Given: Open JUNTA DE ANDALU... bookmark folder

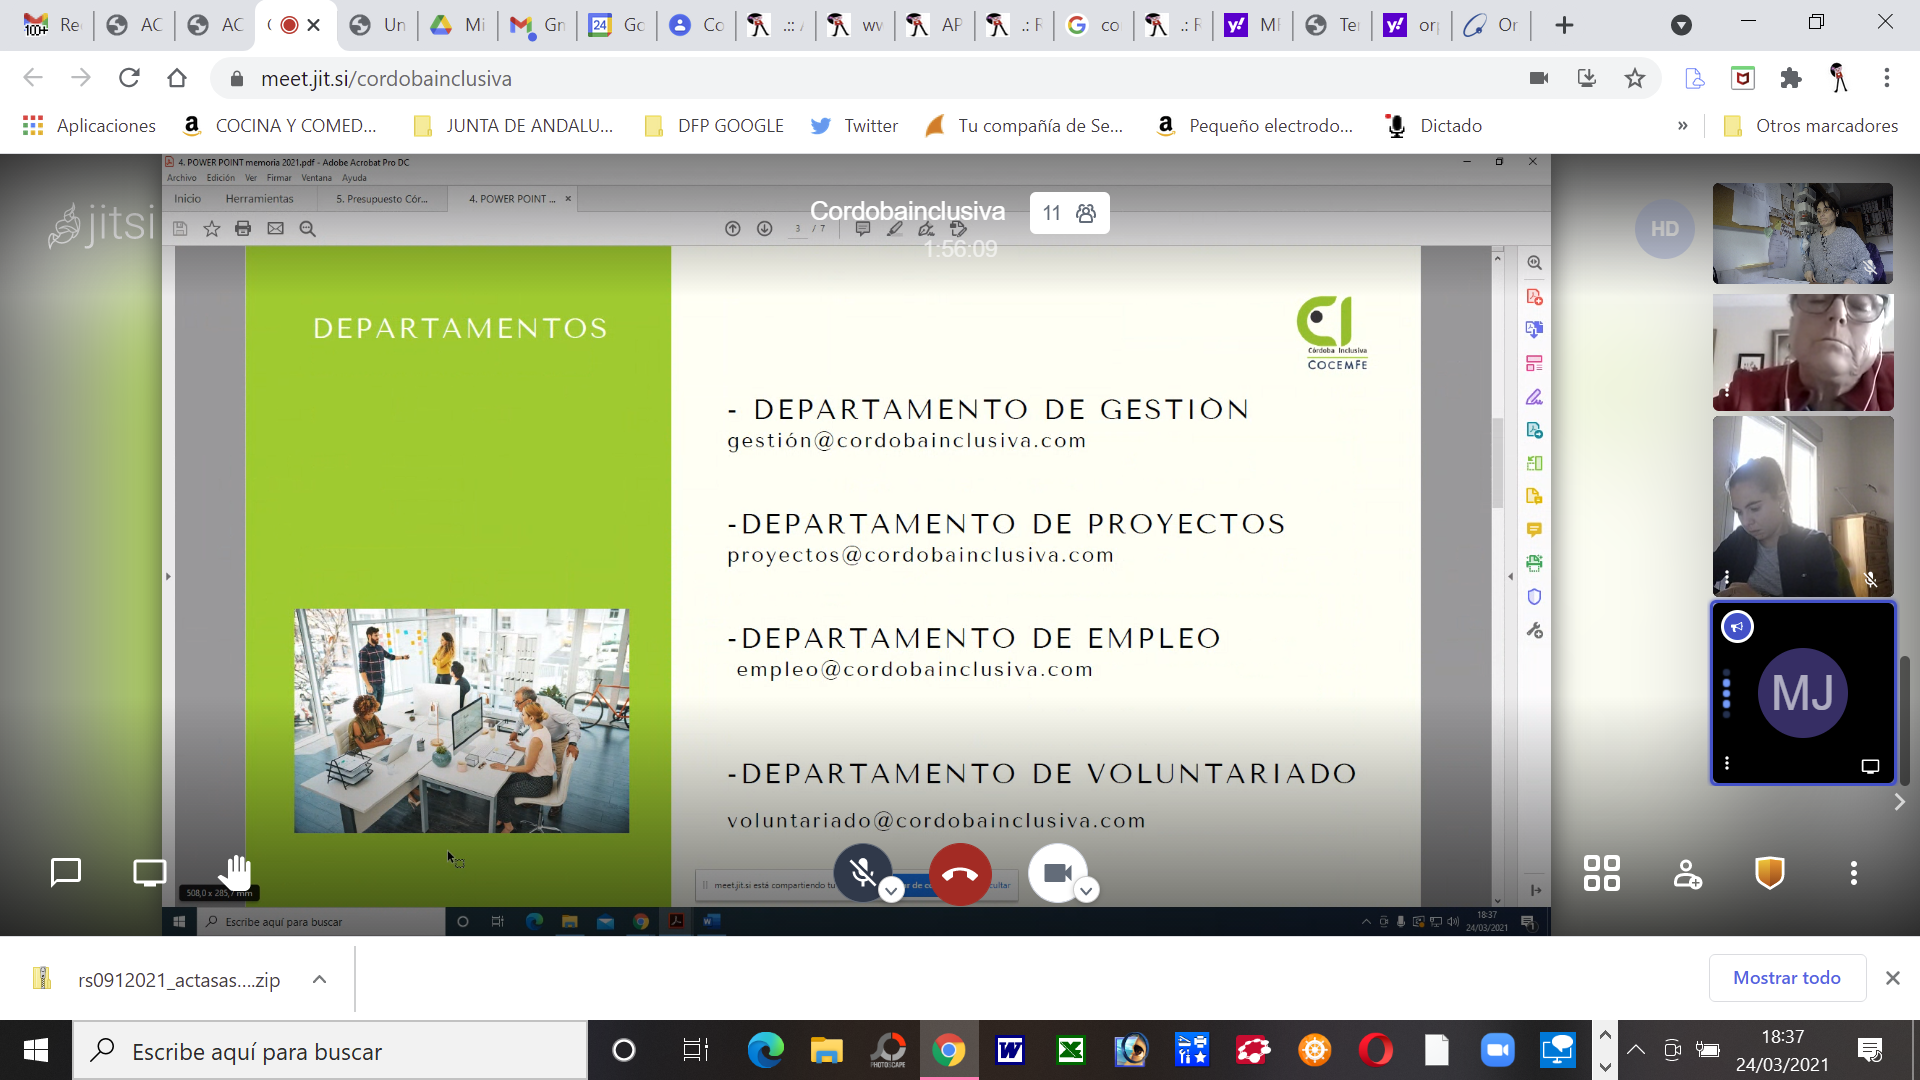Looking at the screenshot, I should [x=513, y=126].
